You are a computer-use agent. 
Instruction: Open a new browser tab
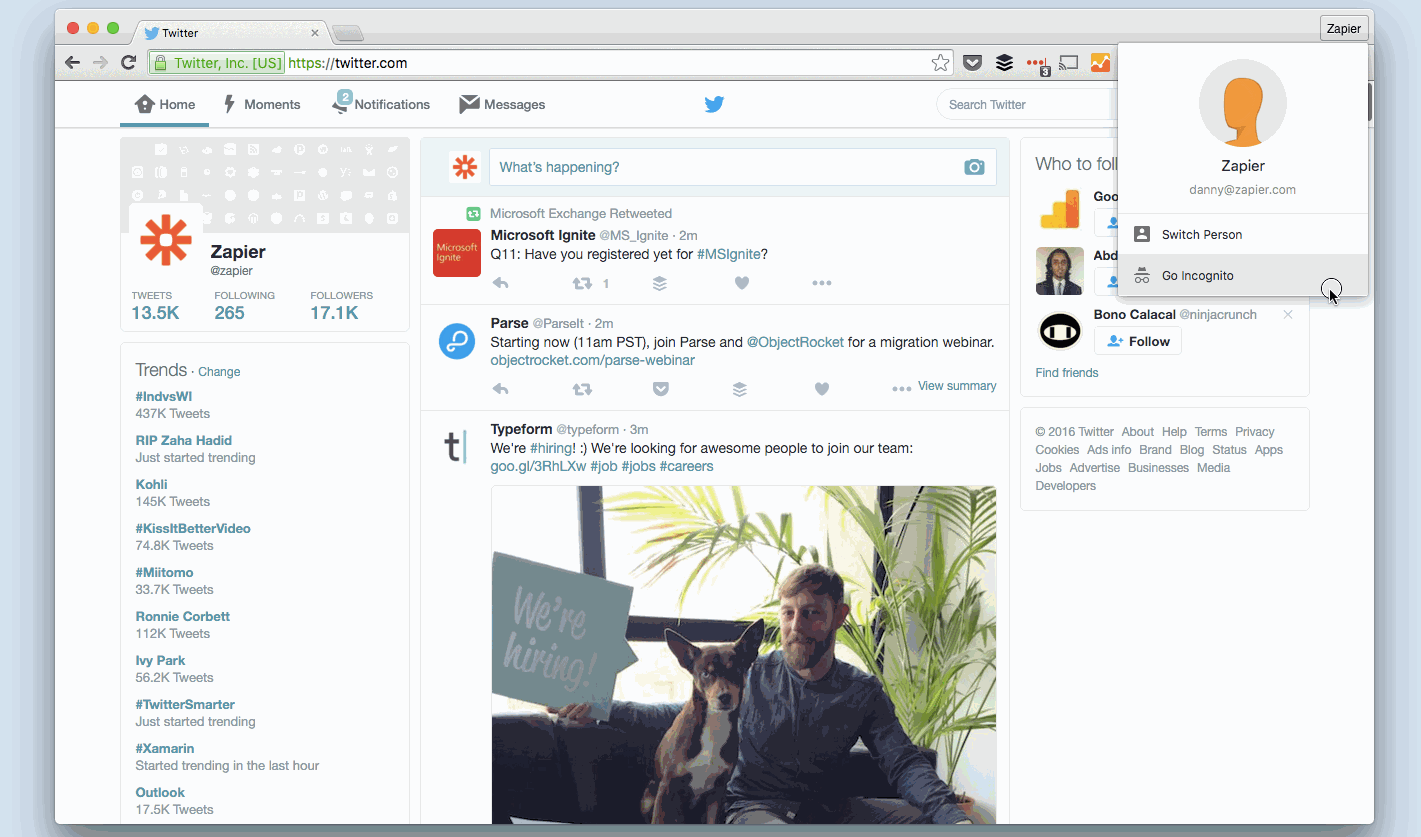(x=347, y=33)
